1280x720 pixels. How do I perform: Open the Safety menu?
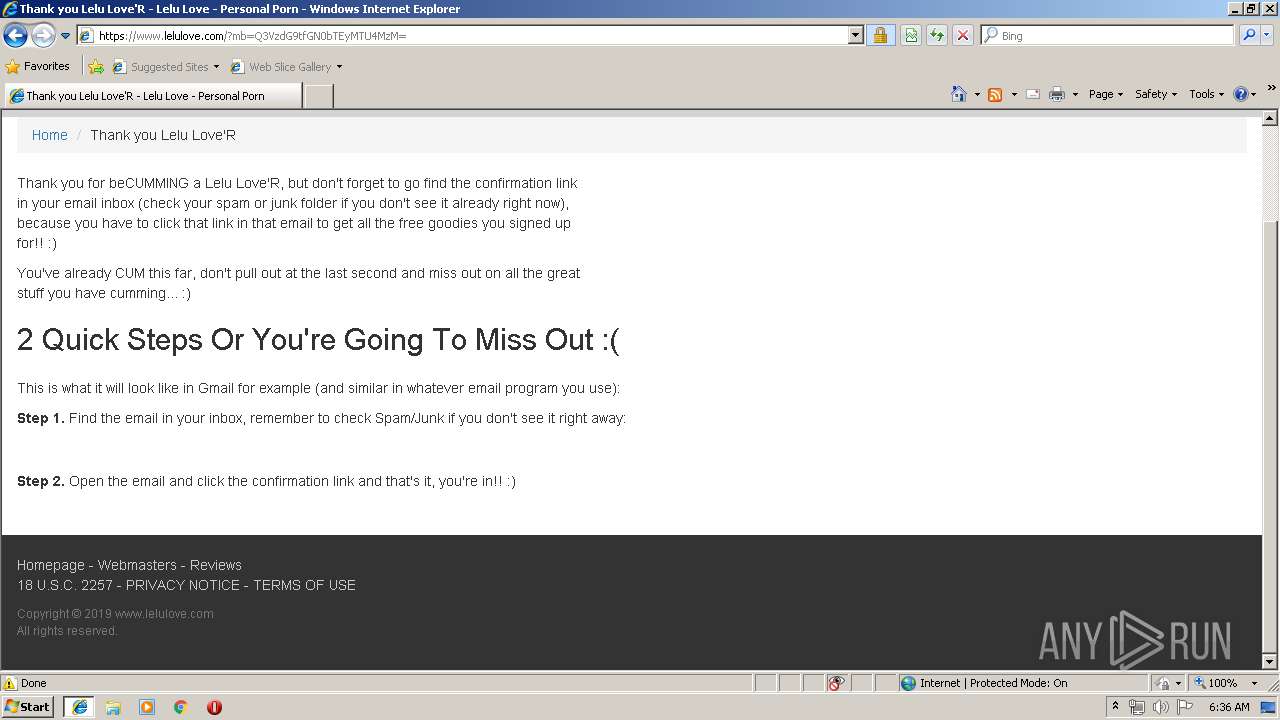click(x=1156, y=94)
